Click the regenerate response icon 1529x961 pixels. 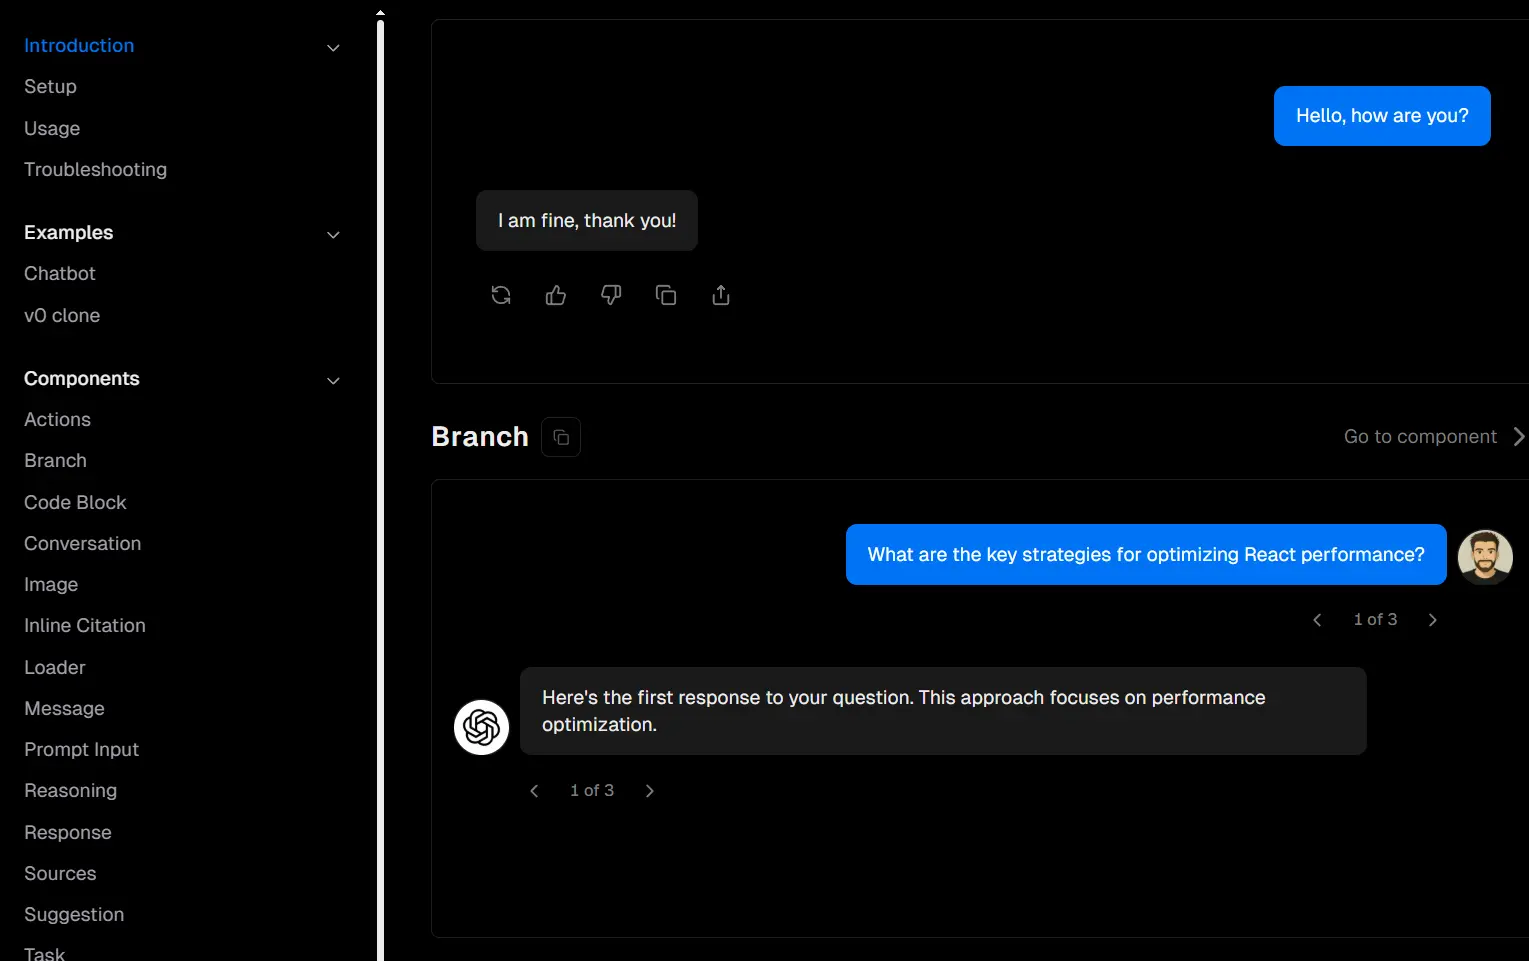pyautogui.click(x=501, y=295)
